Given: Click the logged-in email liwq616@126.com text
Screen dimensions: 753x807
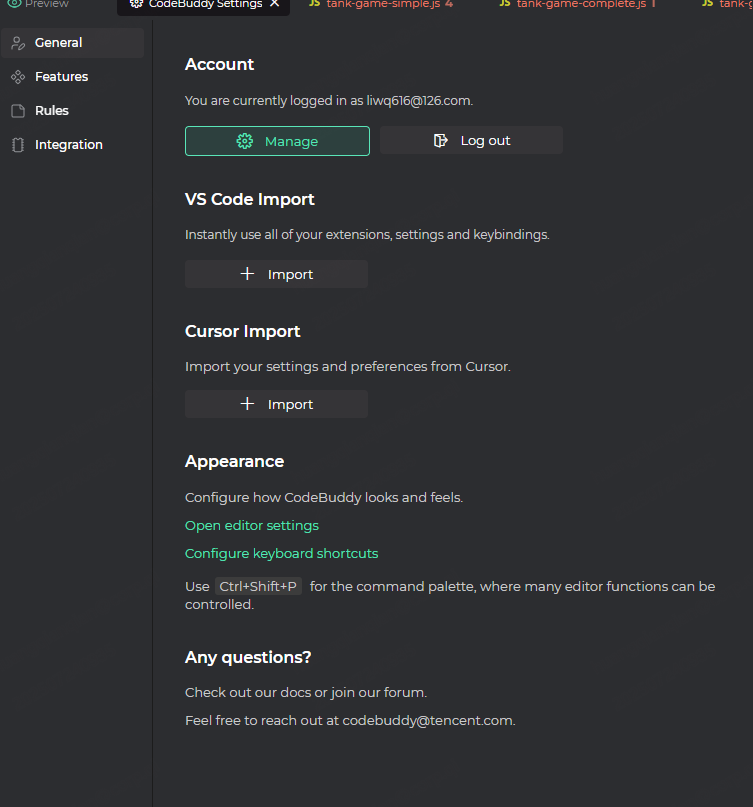Looking at the screenshot, I should (x=418, y=100).
